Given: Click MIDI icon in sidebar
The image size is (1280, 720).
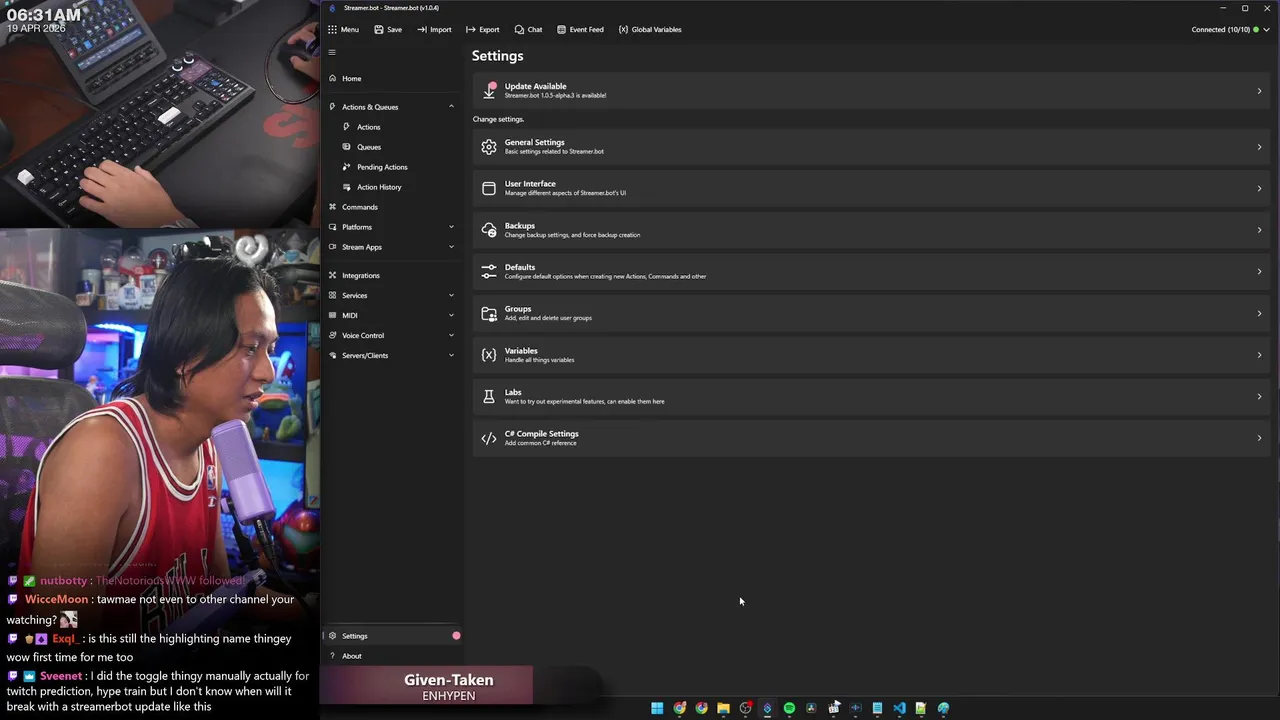Looking at the screenshot, I should 332,315.
